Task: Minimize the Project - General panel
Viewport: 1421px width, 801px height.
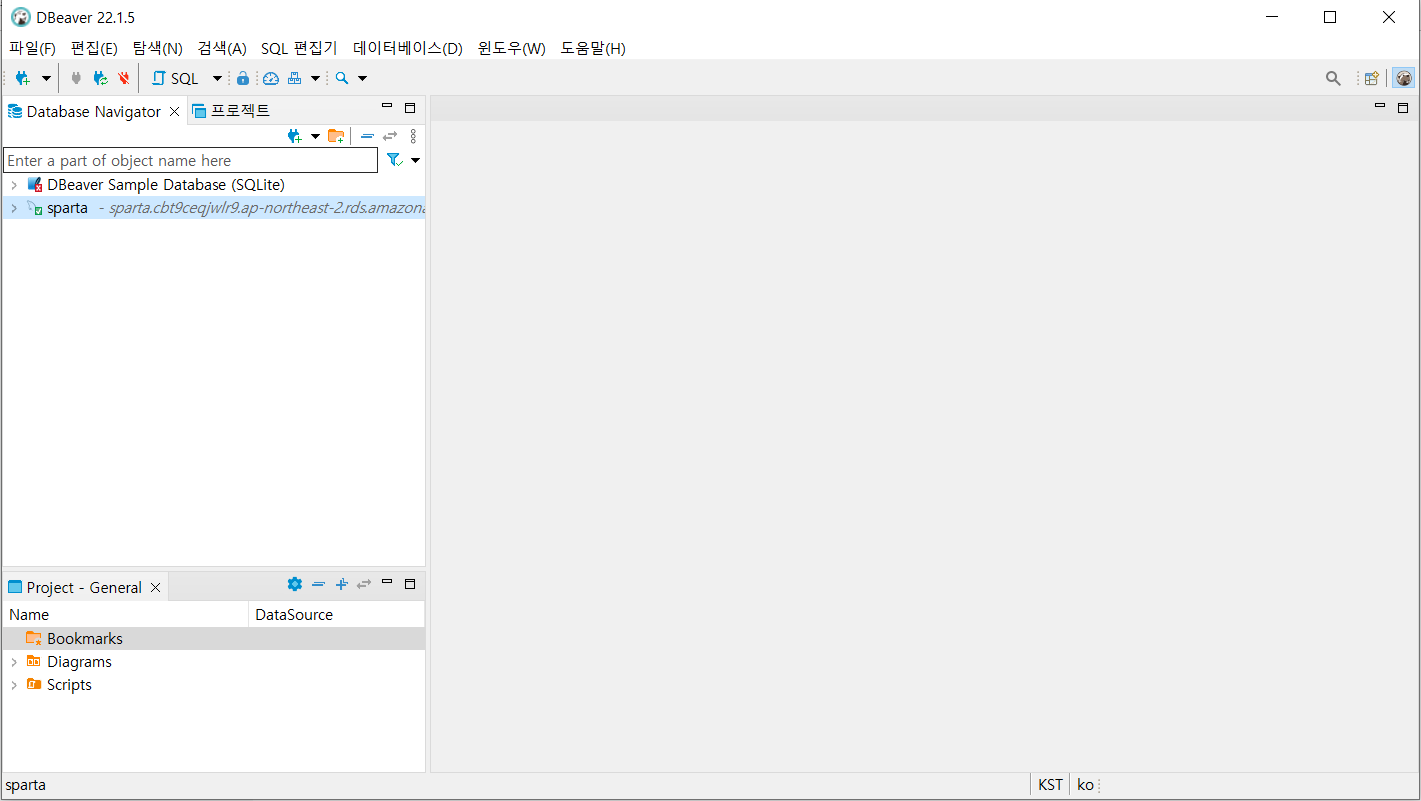Action: pyautogui.click(x=387, y=582)
